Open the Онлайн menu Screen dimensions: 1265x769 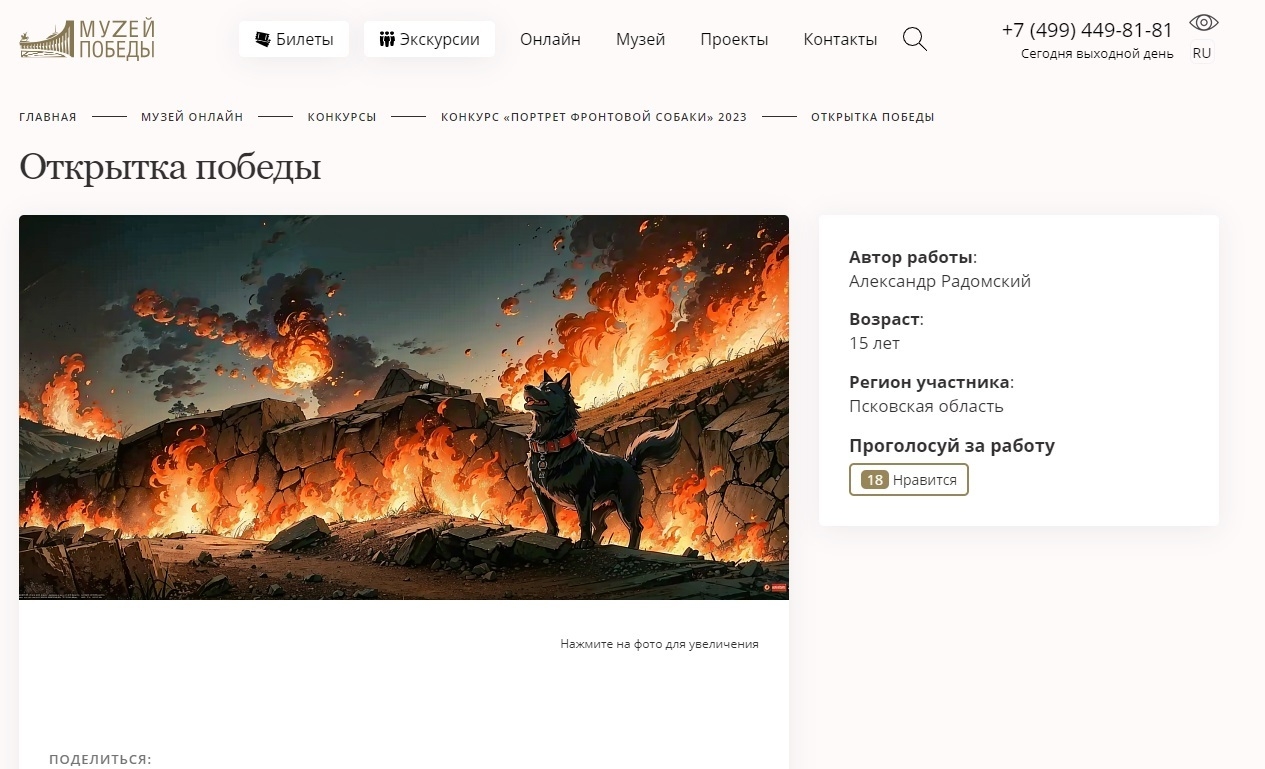[x=550, y=39]
